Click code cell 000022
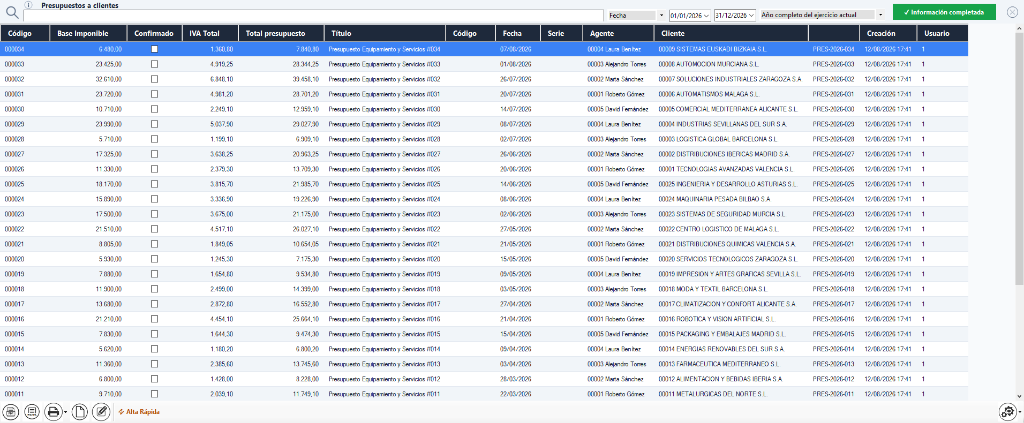The image size is (1024, 423). (14, 229)
